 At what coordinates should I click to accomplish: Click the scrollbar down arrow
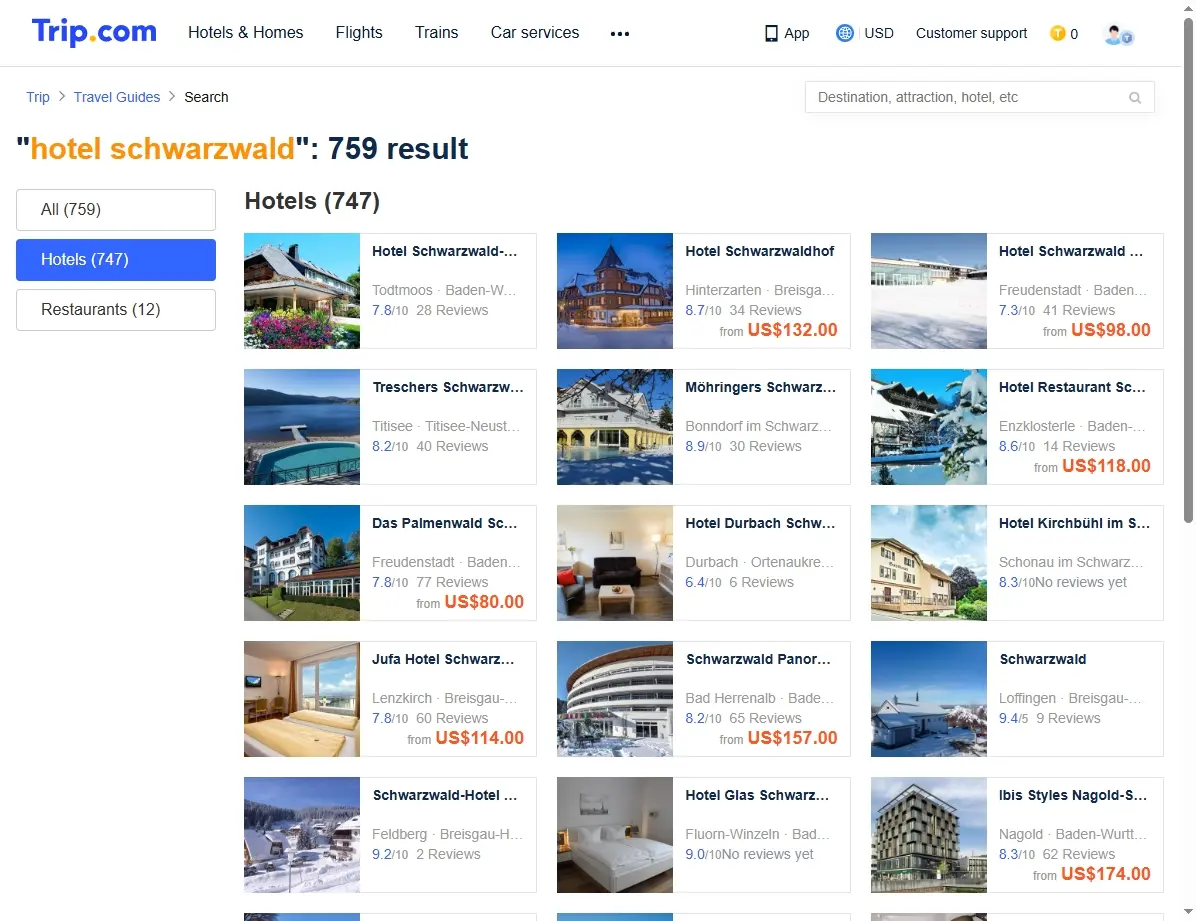pos(1188,912)
